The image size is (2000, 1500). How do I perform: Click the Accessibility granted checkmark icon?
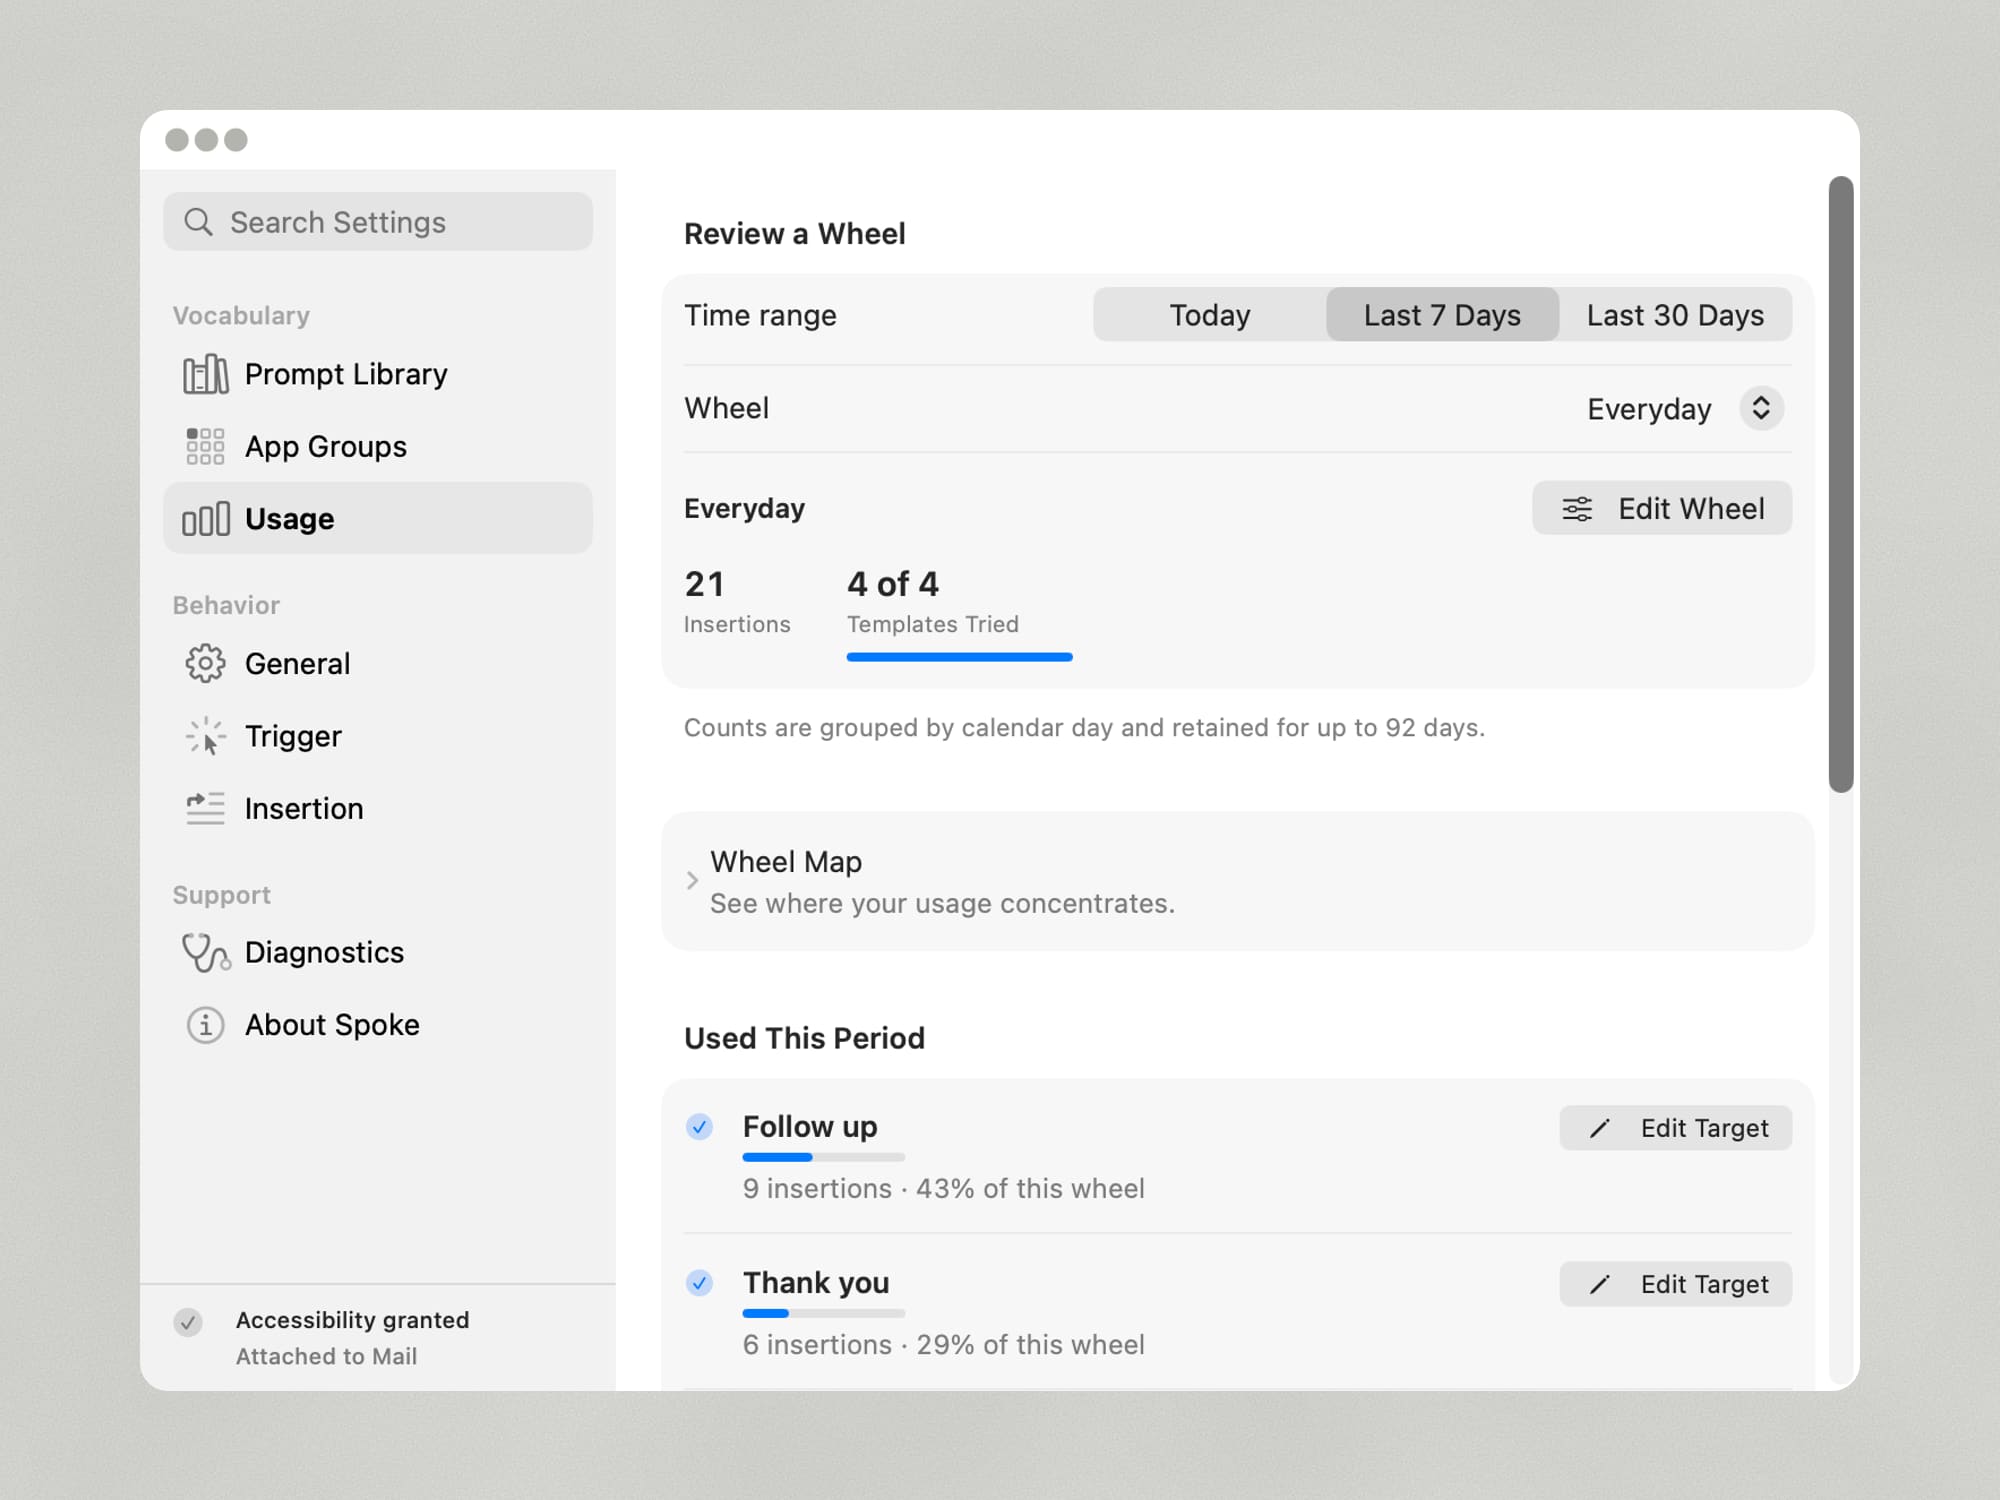[x=188, y=1323]
